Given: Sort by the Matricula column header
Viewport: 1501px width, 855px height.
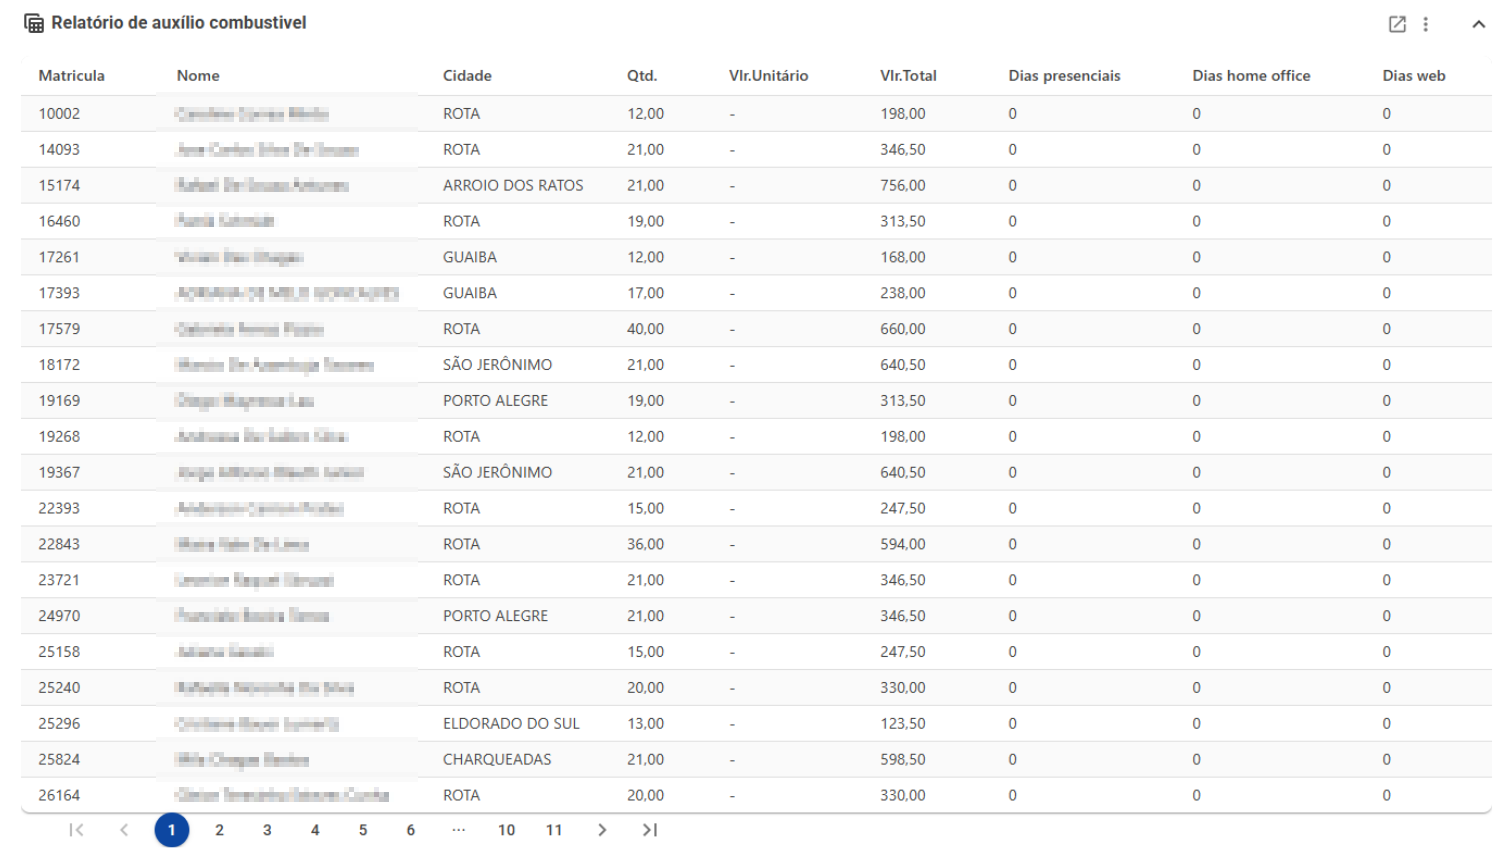Looking at the screenshot, I should click(x=72, y=76).
